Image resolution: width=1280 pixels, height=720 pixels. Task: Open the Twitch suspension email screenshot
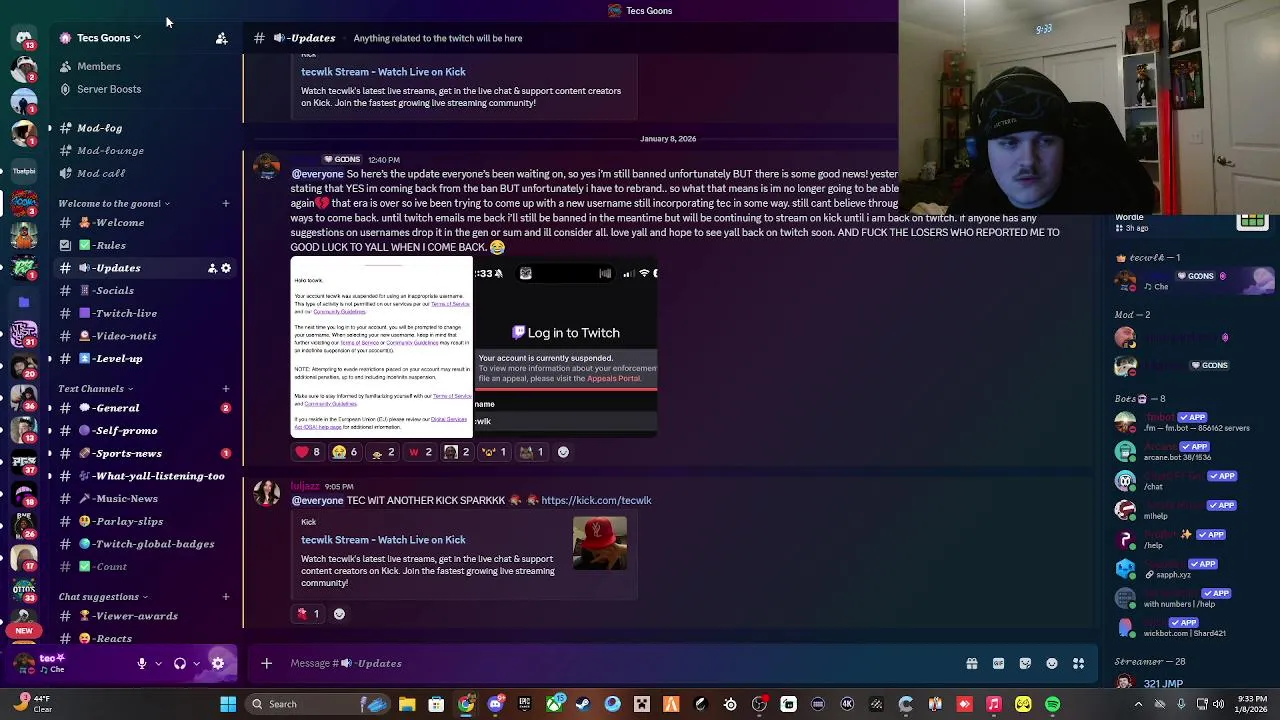pos(382,347)
